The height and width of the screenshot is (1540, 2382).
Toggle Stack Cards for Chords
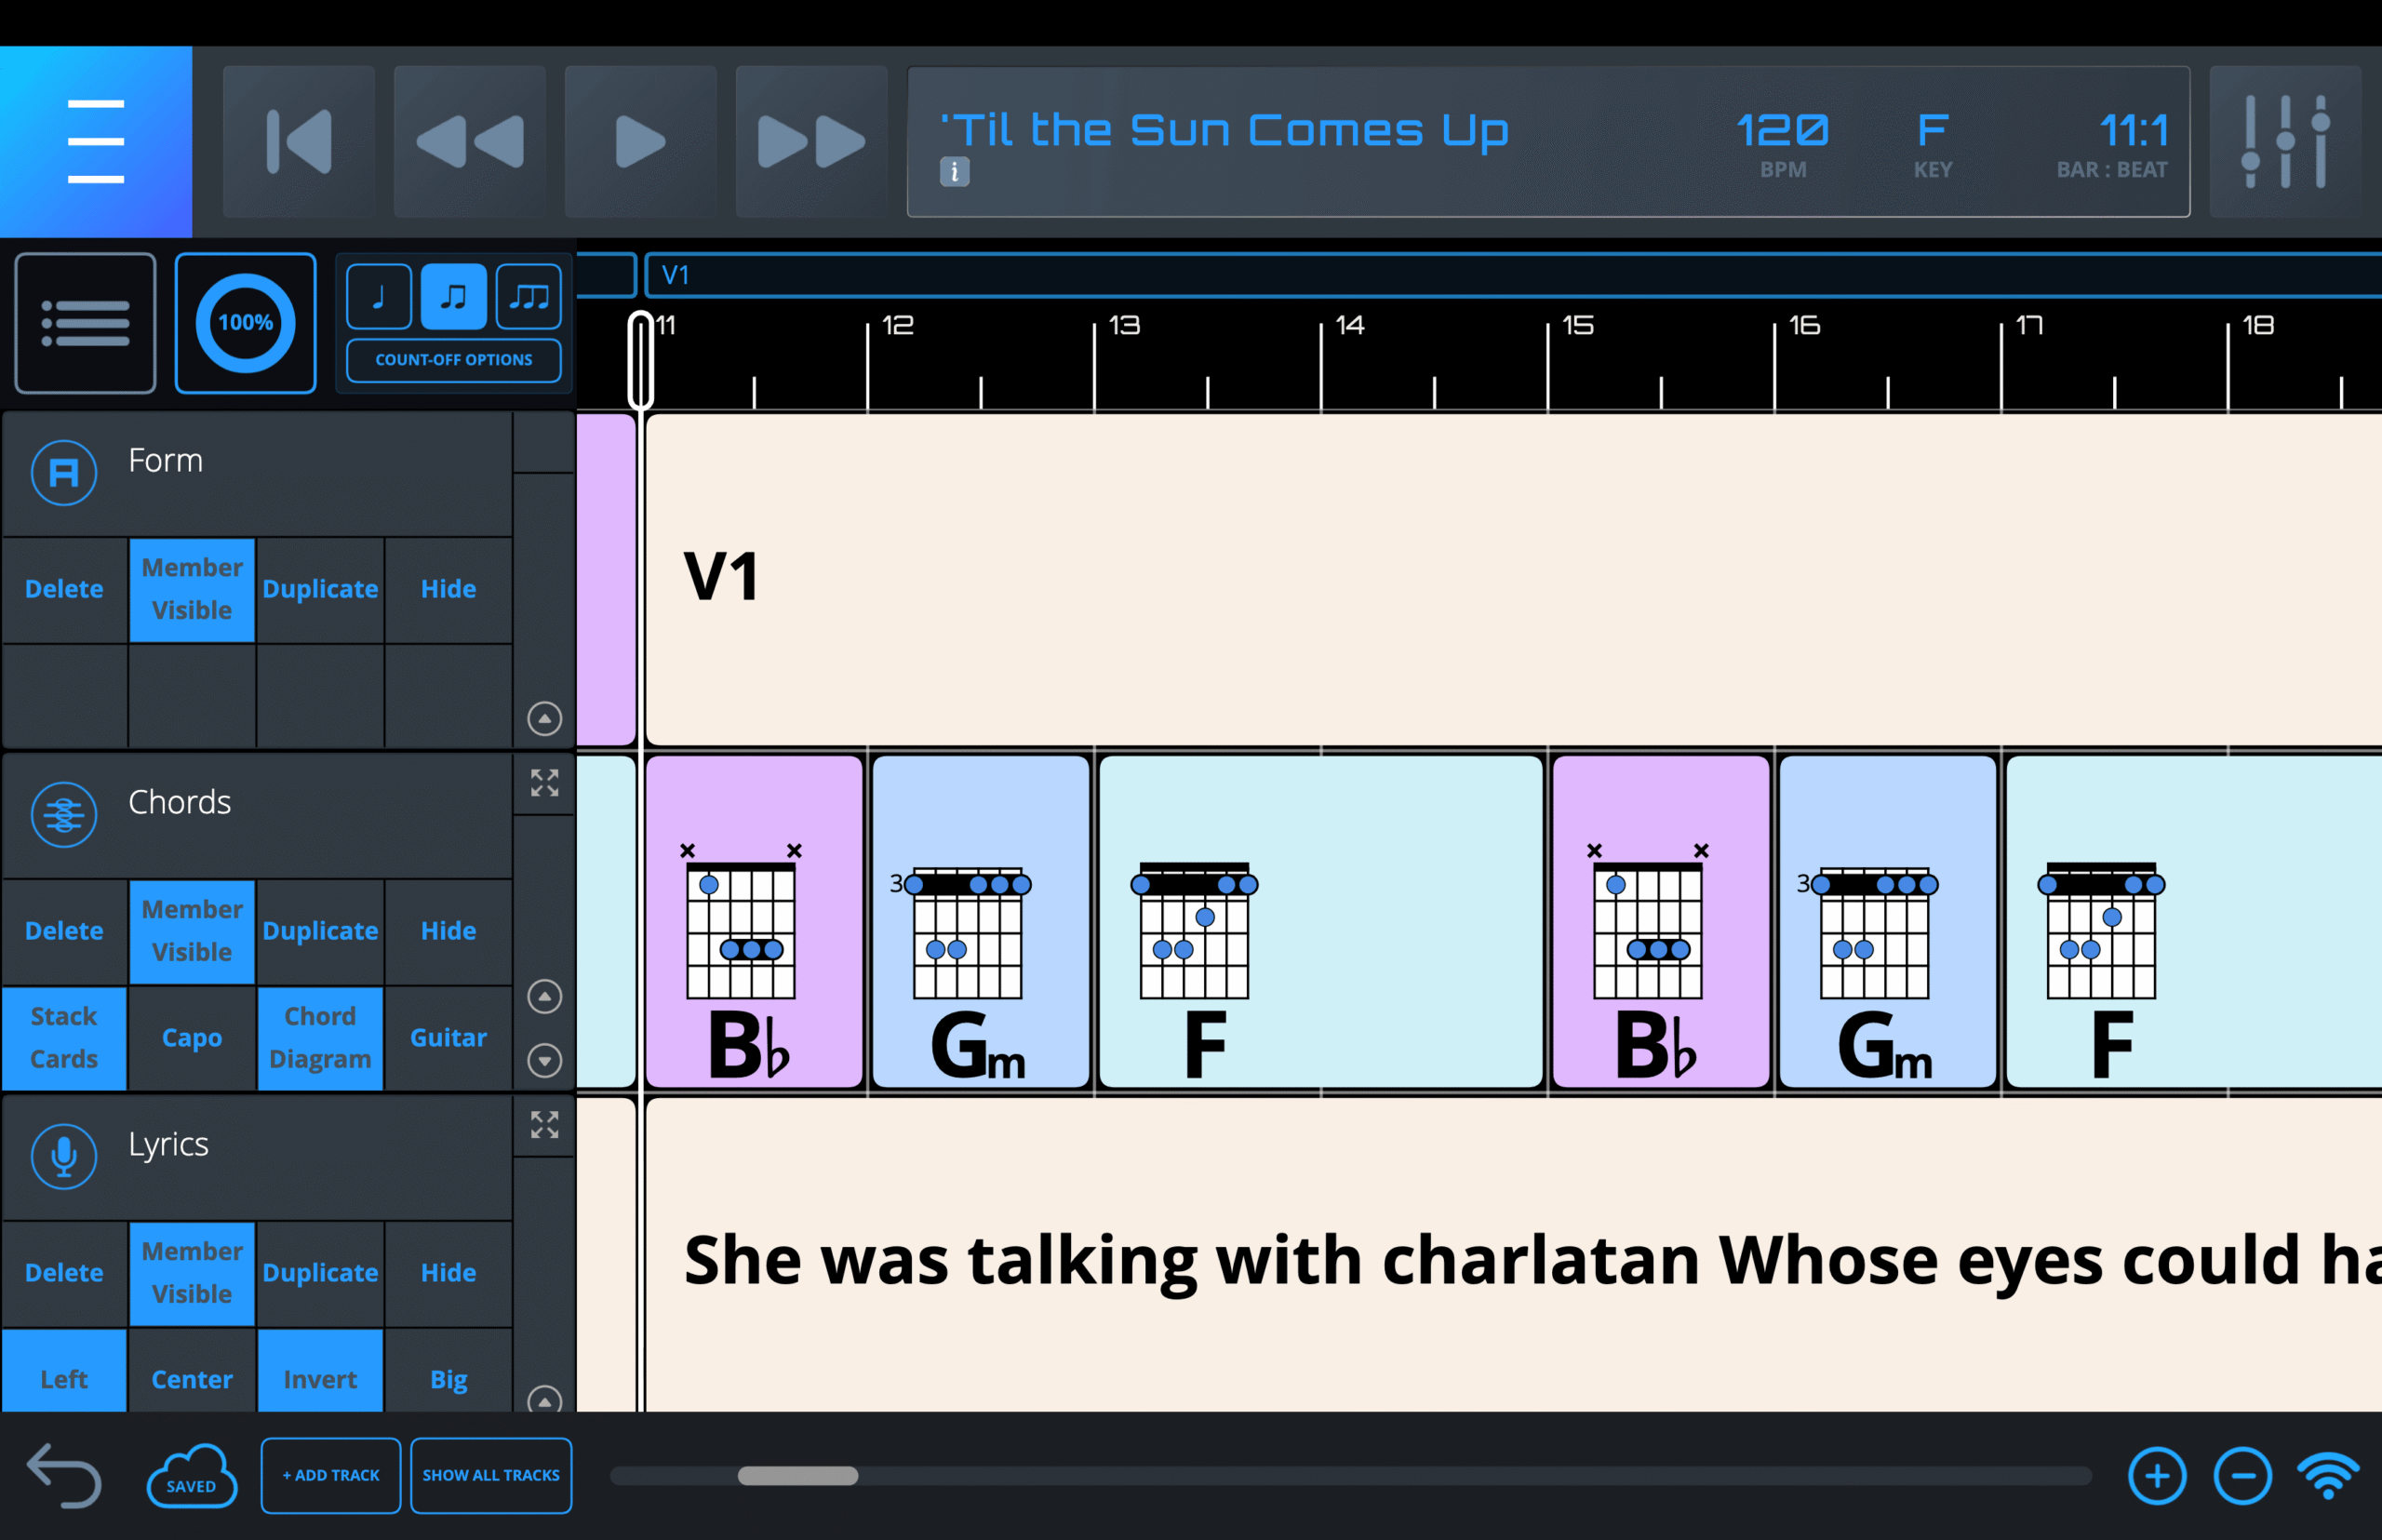point(64,1038)
